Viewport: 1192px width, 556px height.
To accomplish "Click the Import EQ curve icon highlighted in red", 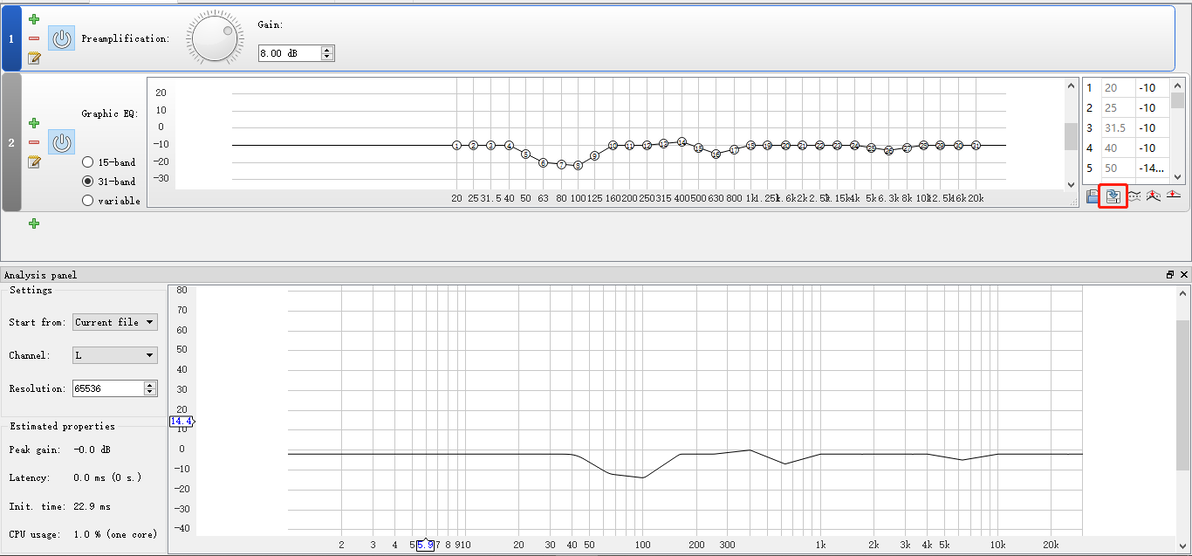I will click(x=1114, y=196).
